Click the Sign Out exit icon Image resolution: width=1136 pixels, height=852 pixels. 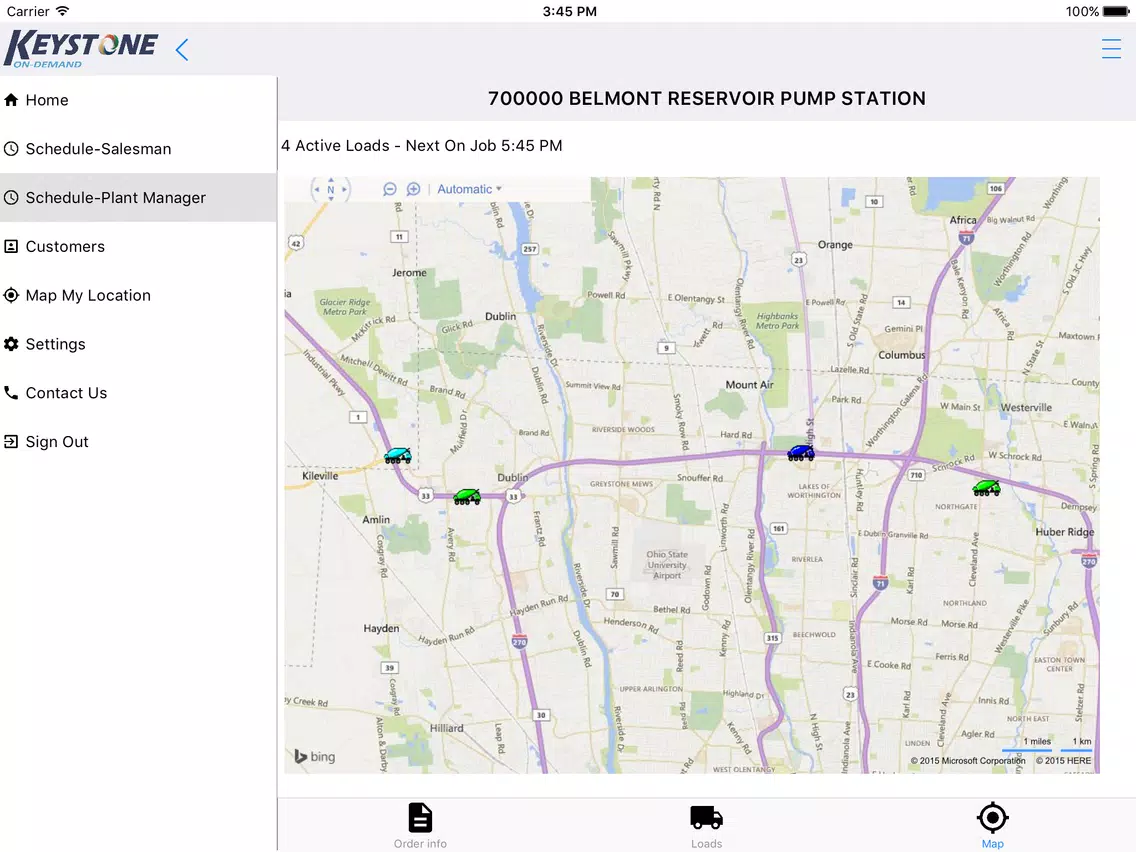(x=11, y=441)
